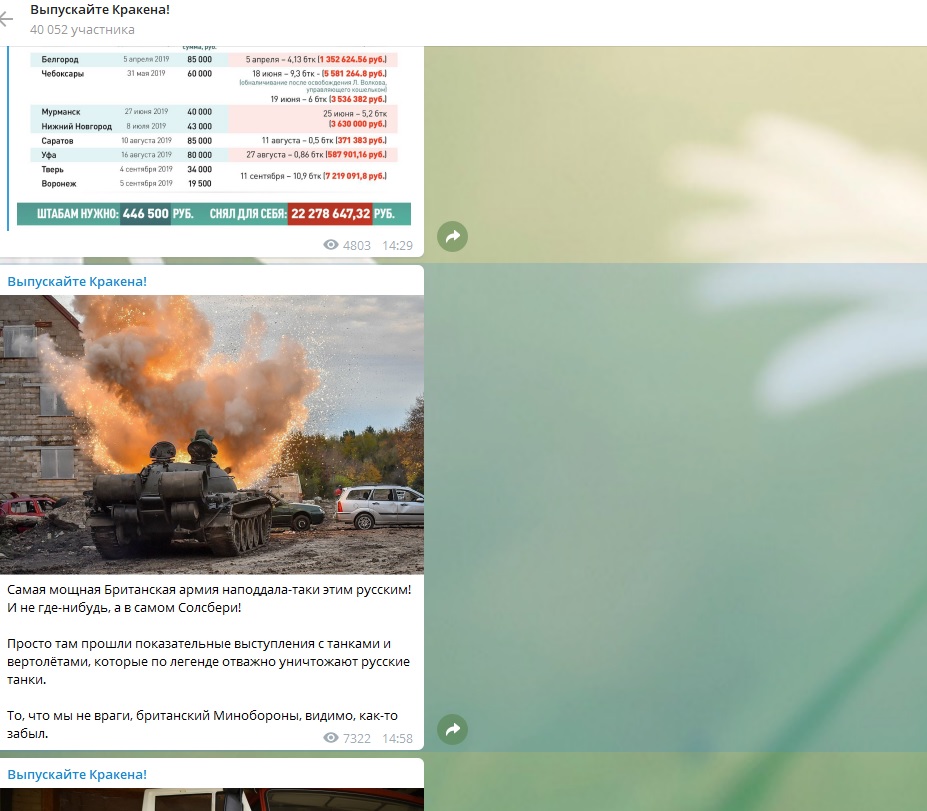927x811 pixels.
Task: Click the 14:29 timestamp on first post
Action: point(397,245)
